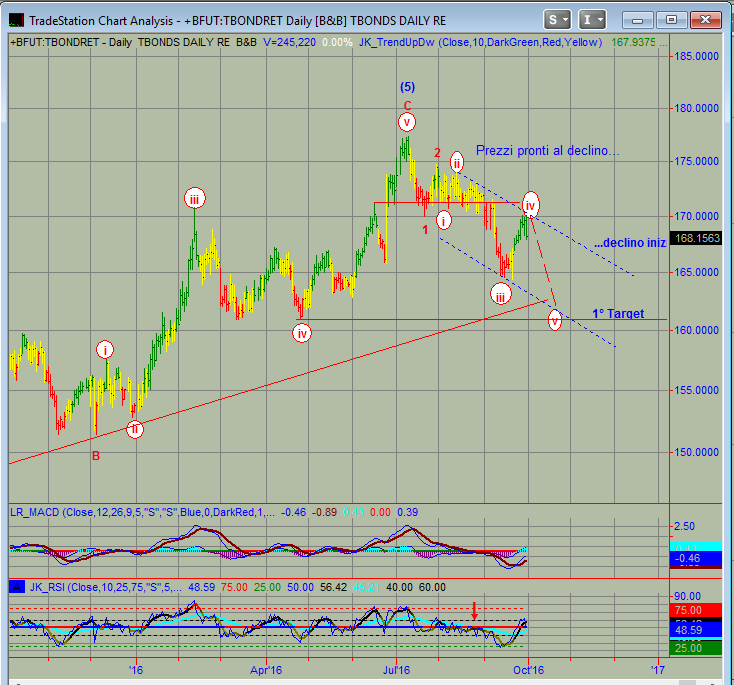Minimize the Chart Analysis window

pos(637,20)
